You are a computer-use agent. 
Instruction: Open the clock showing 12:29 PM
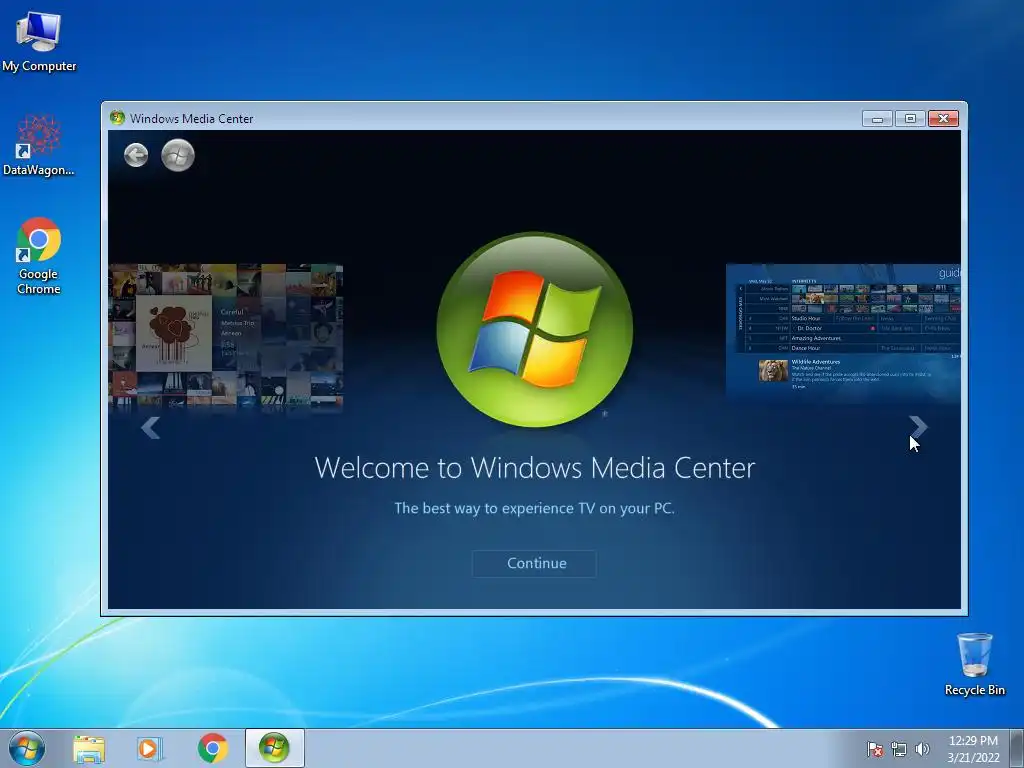(973, 748)
